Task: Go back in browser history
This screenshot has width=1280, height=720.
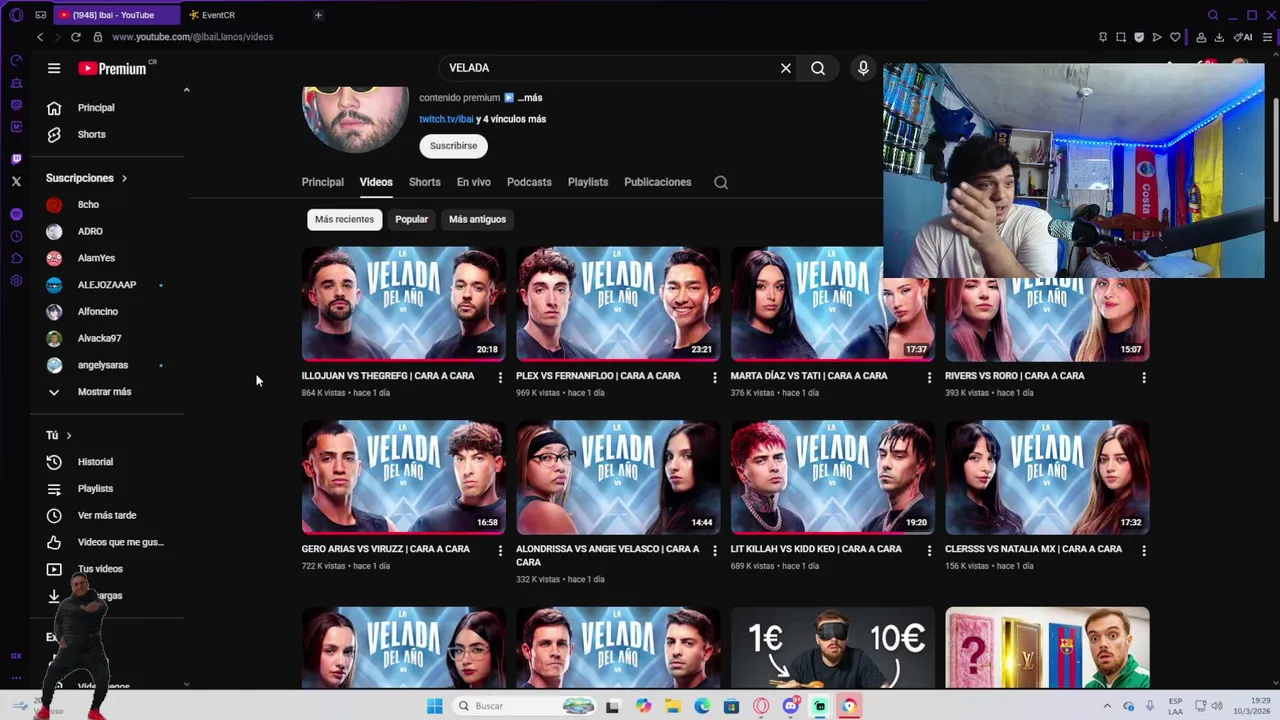Action: click(x=40, y=37)
